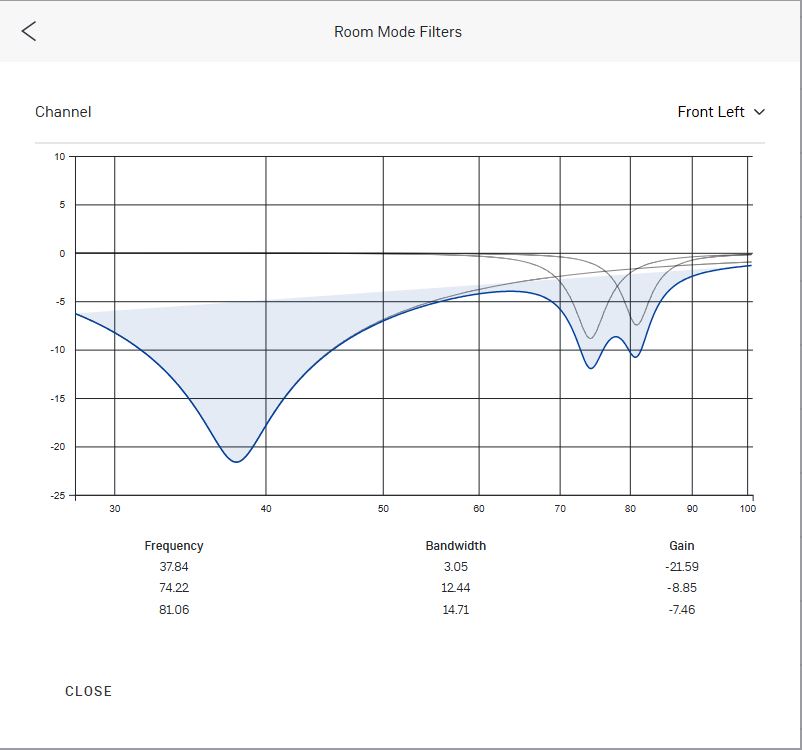Select gain value -21.59

(x=682, y=567)
